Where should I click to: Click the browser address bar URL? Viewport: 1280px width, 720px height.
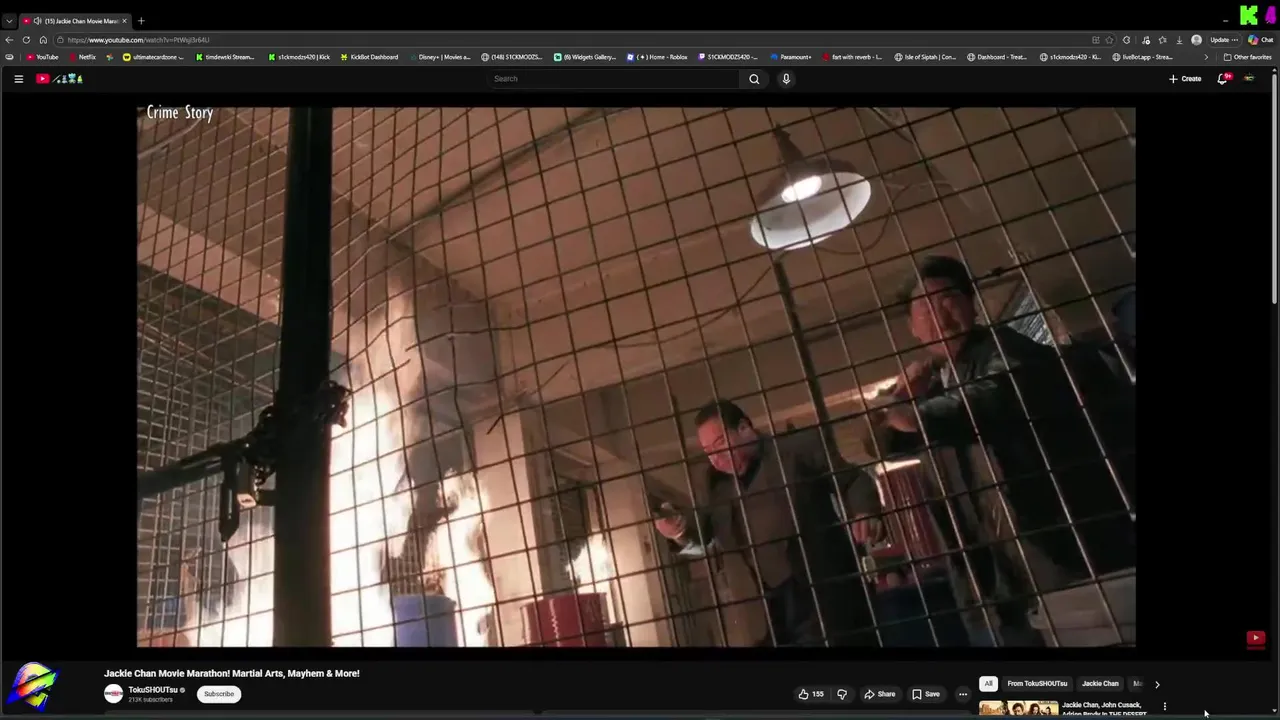[x=138, y=40]
